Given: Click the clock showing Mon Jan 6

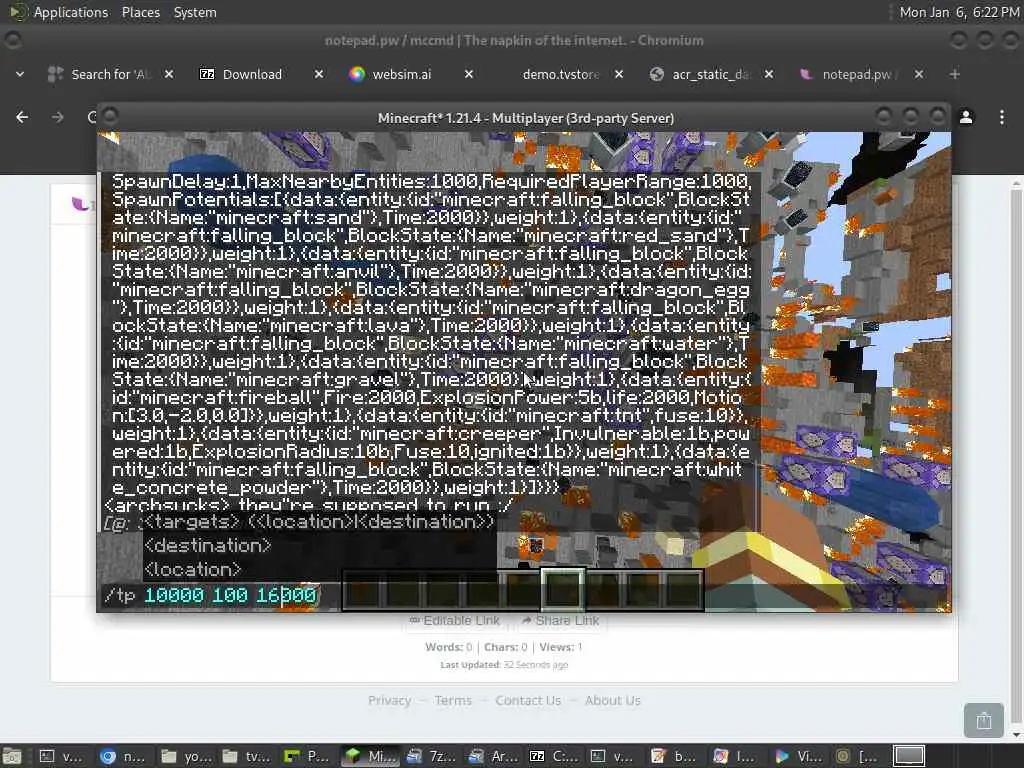Looking at the screenshot, I should coord(959,12).
